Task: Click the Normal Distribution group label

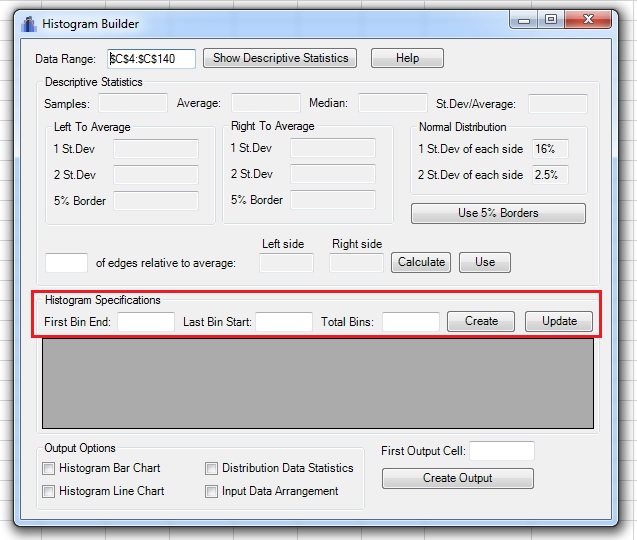Action: pos(463,127)
